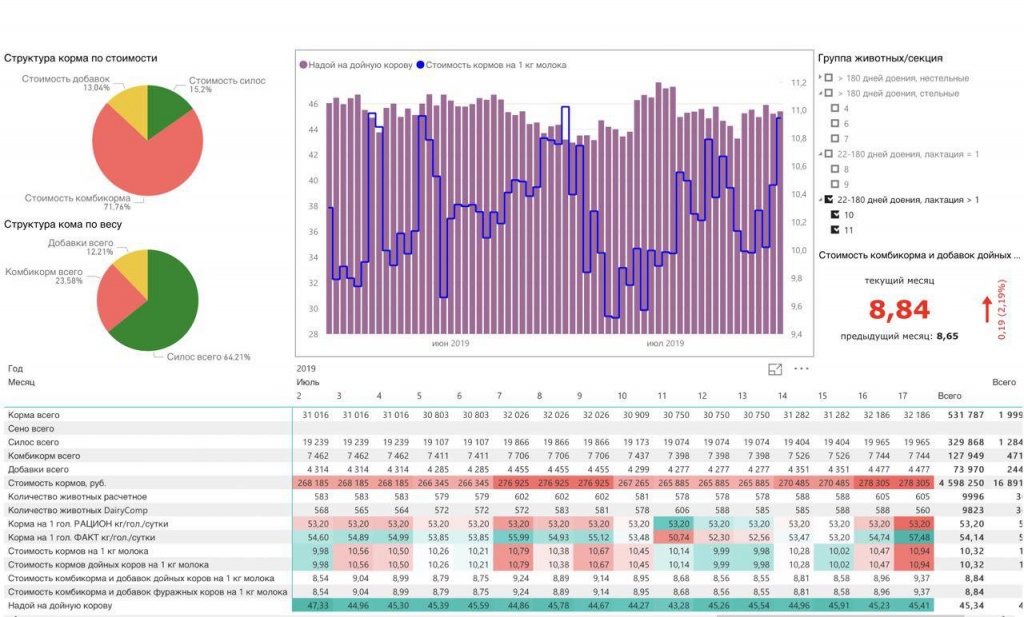Click the 'Месяц' field label

click(22, 382)
